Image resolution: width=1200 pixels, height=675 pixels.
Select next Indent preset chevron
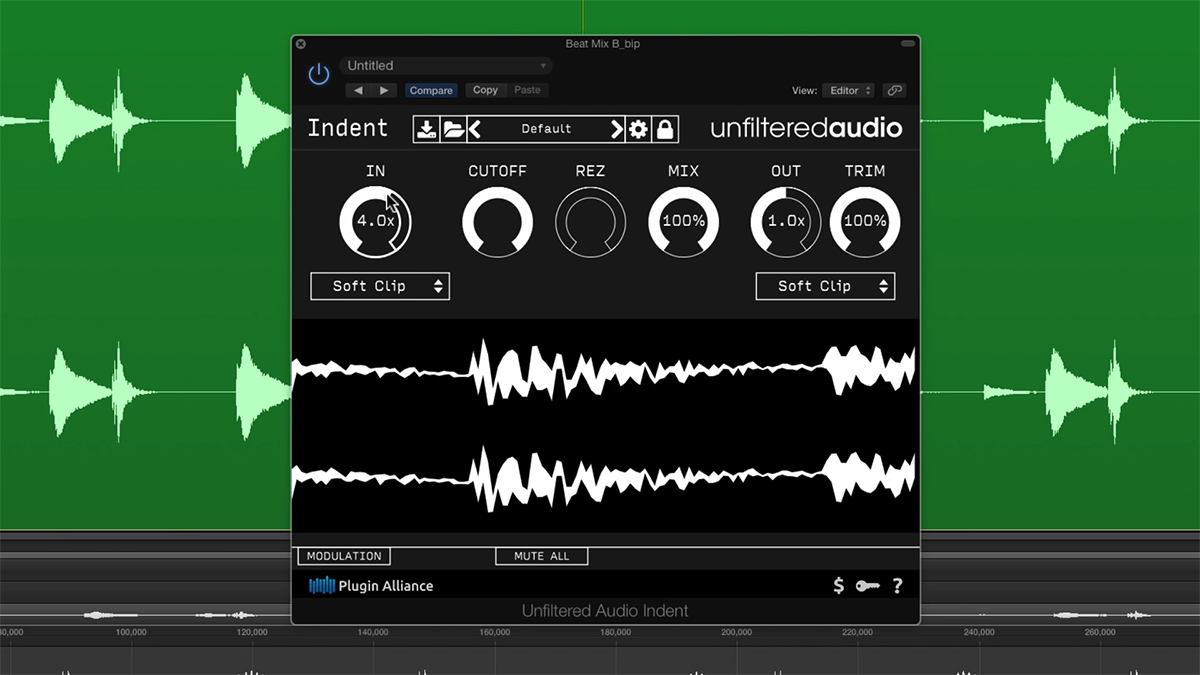[617, 129]
